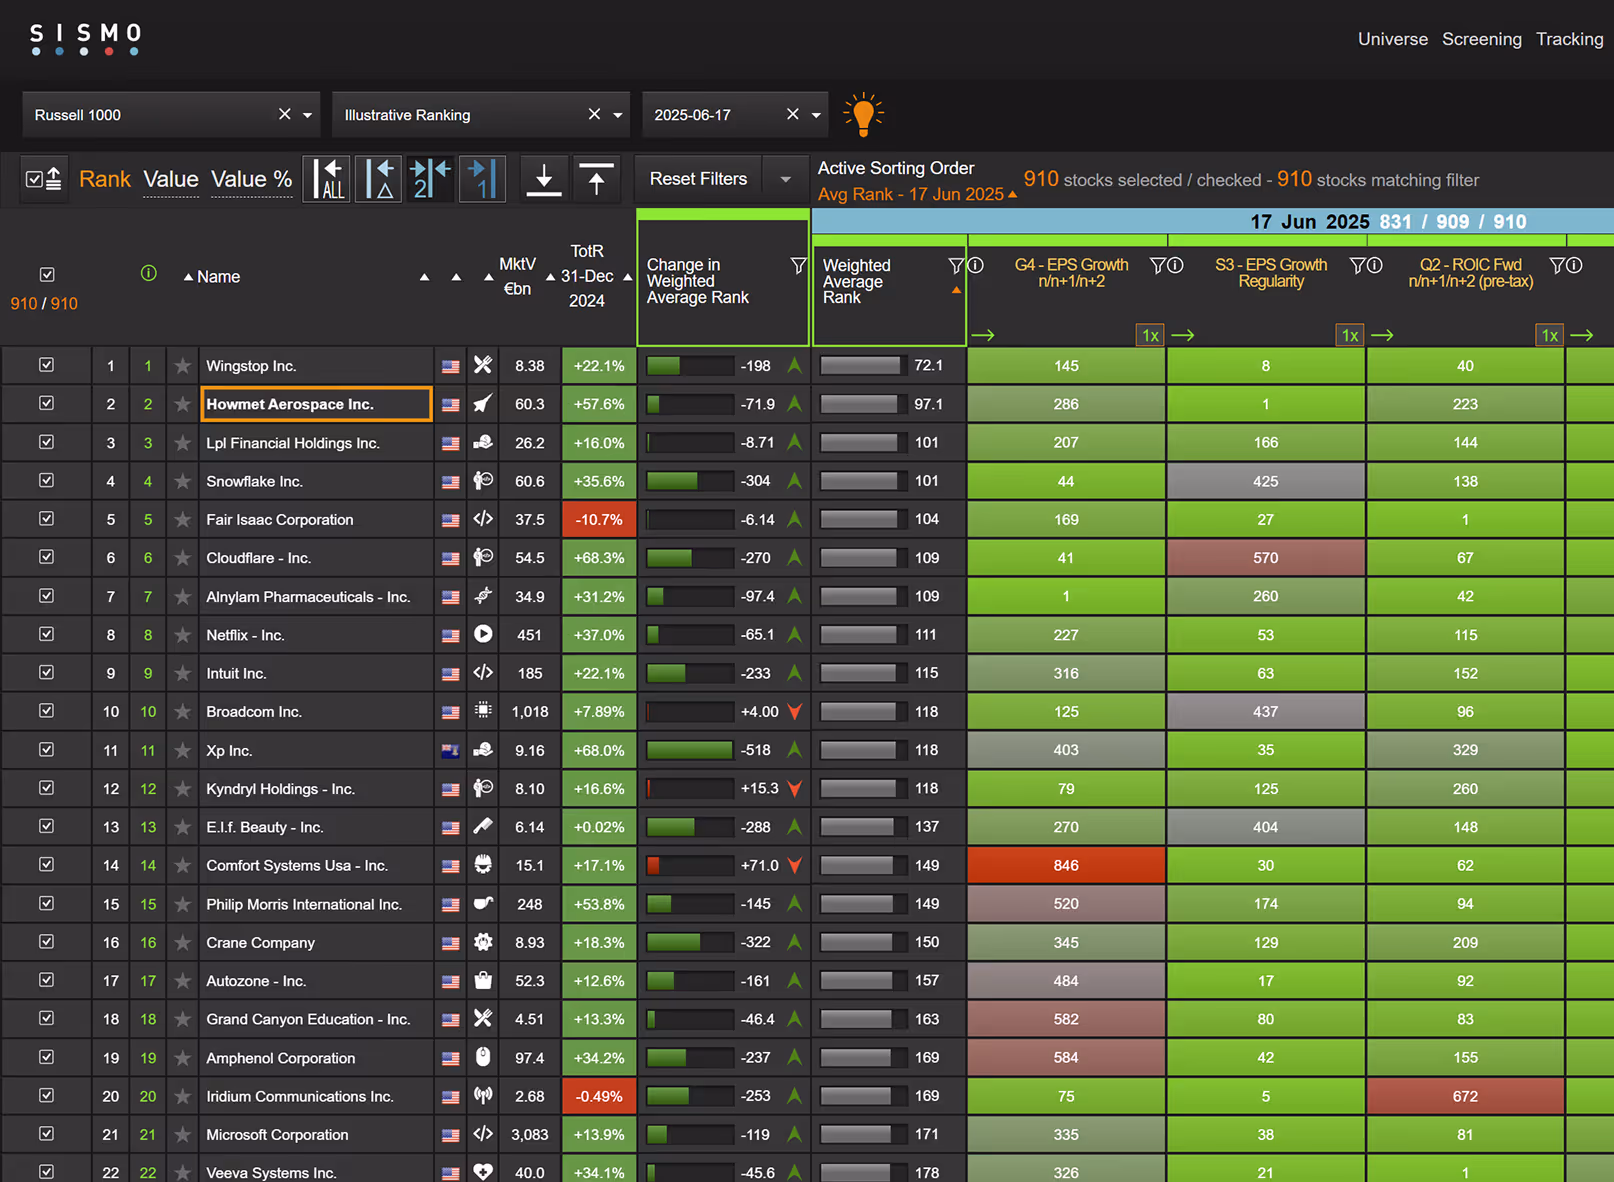Uncheck the Autozone - Inc. row checkbox
Viewport: 1614px width, 1182px height.
point(46,980)
